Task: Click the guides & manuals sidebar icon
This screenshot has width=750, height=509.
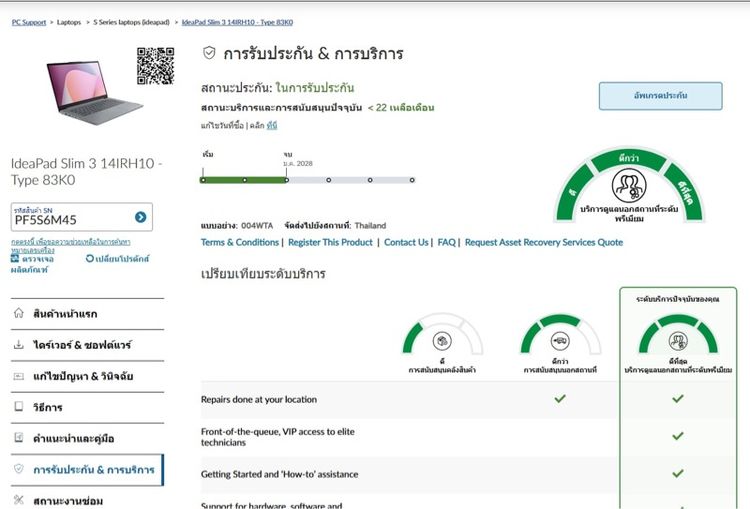Action: tap(19, 438)
